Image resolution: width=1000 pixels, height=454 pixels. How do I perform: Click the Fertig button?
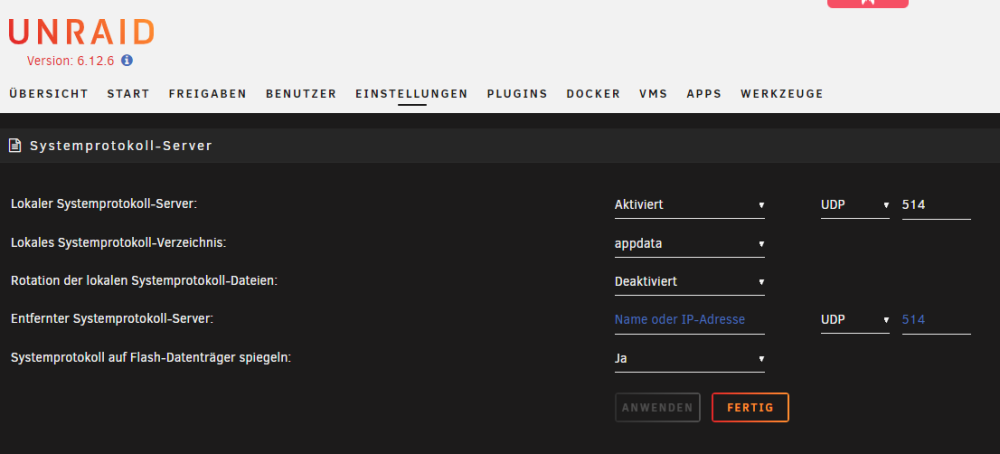(x=750, y=407)
